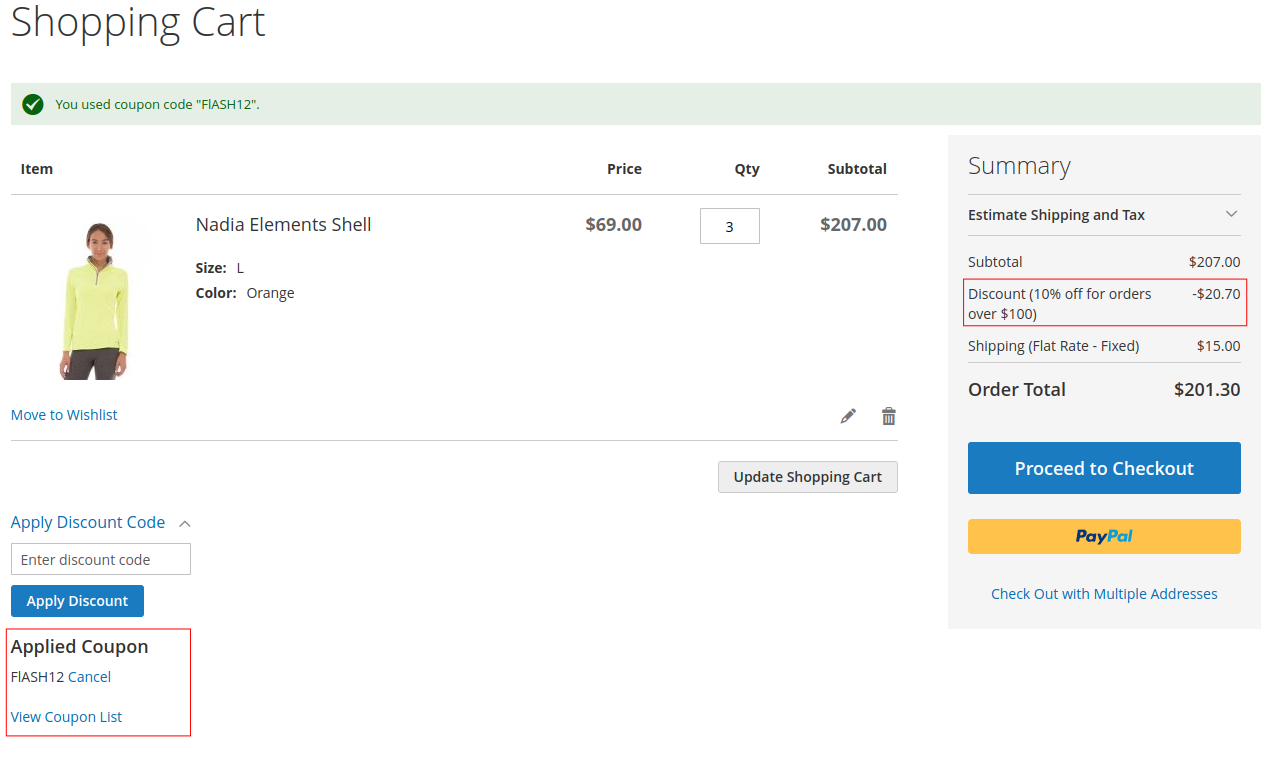Click the Update Shopping Cart button
The width and height of the screenshot is (1270, 772).
[808, 477]
